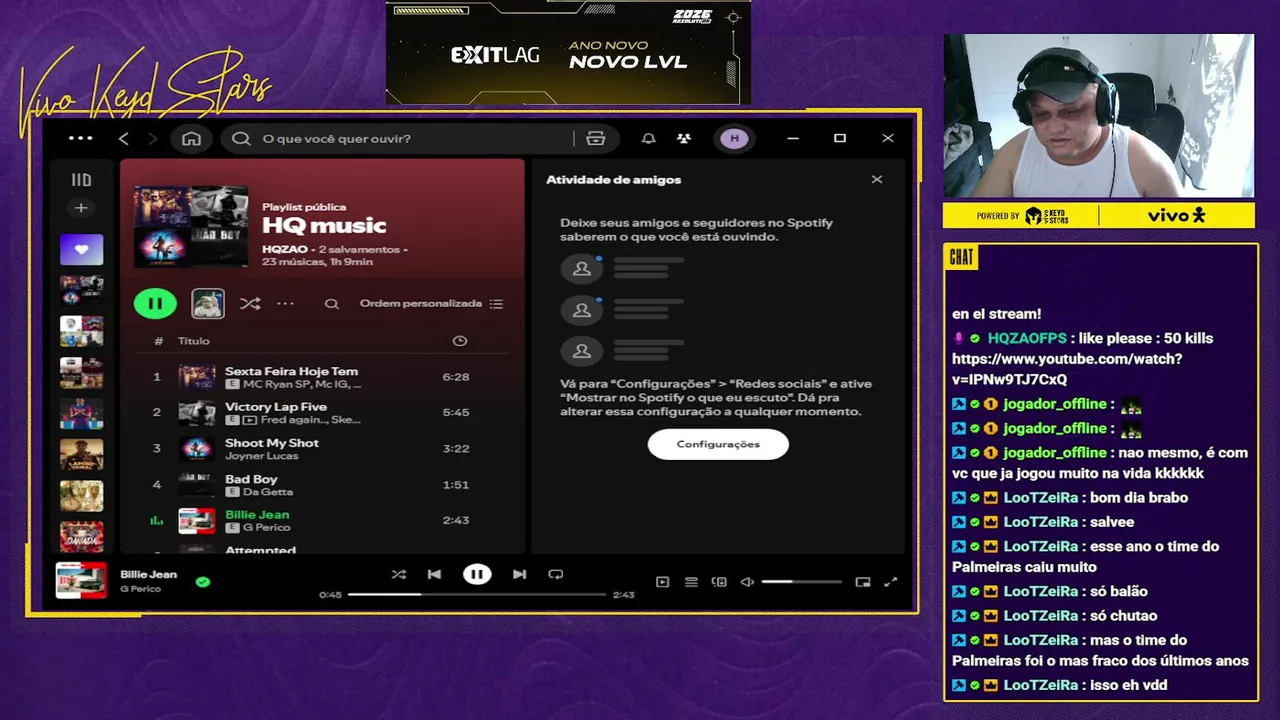The image size is (1280, 720).
Task: Open the Spotify Home page
Action: (191, 138)
